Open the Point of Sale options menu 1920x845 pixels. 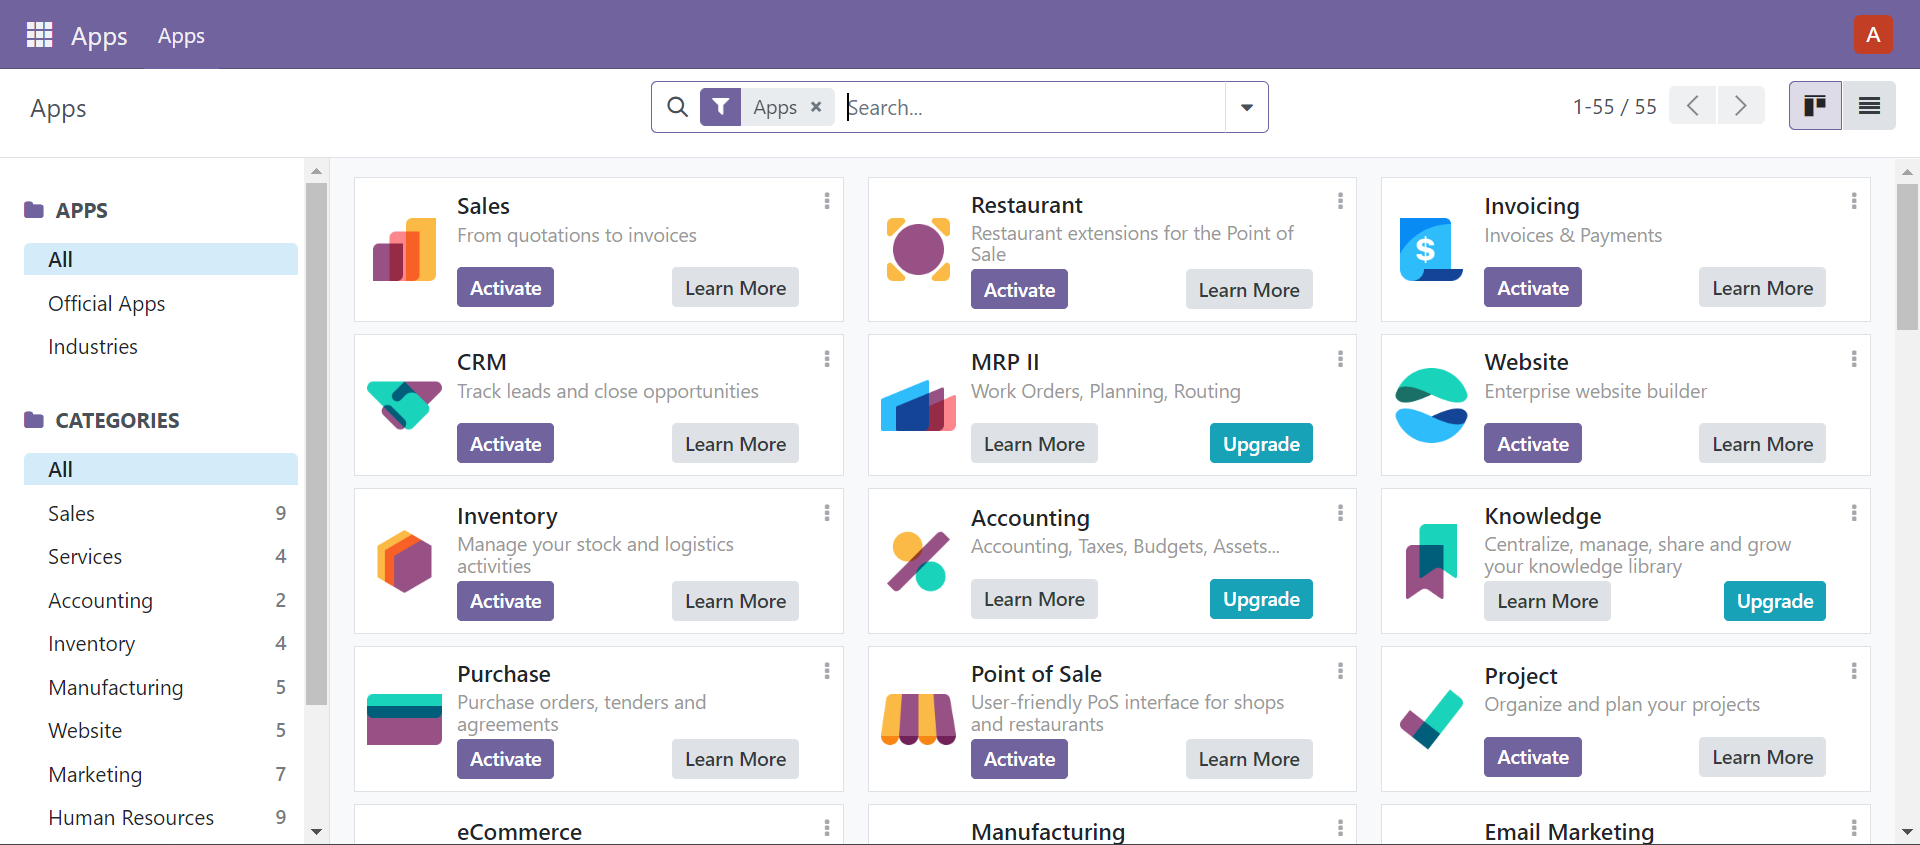coord(1340,671)
